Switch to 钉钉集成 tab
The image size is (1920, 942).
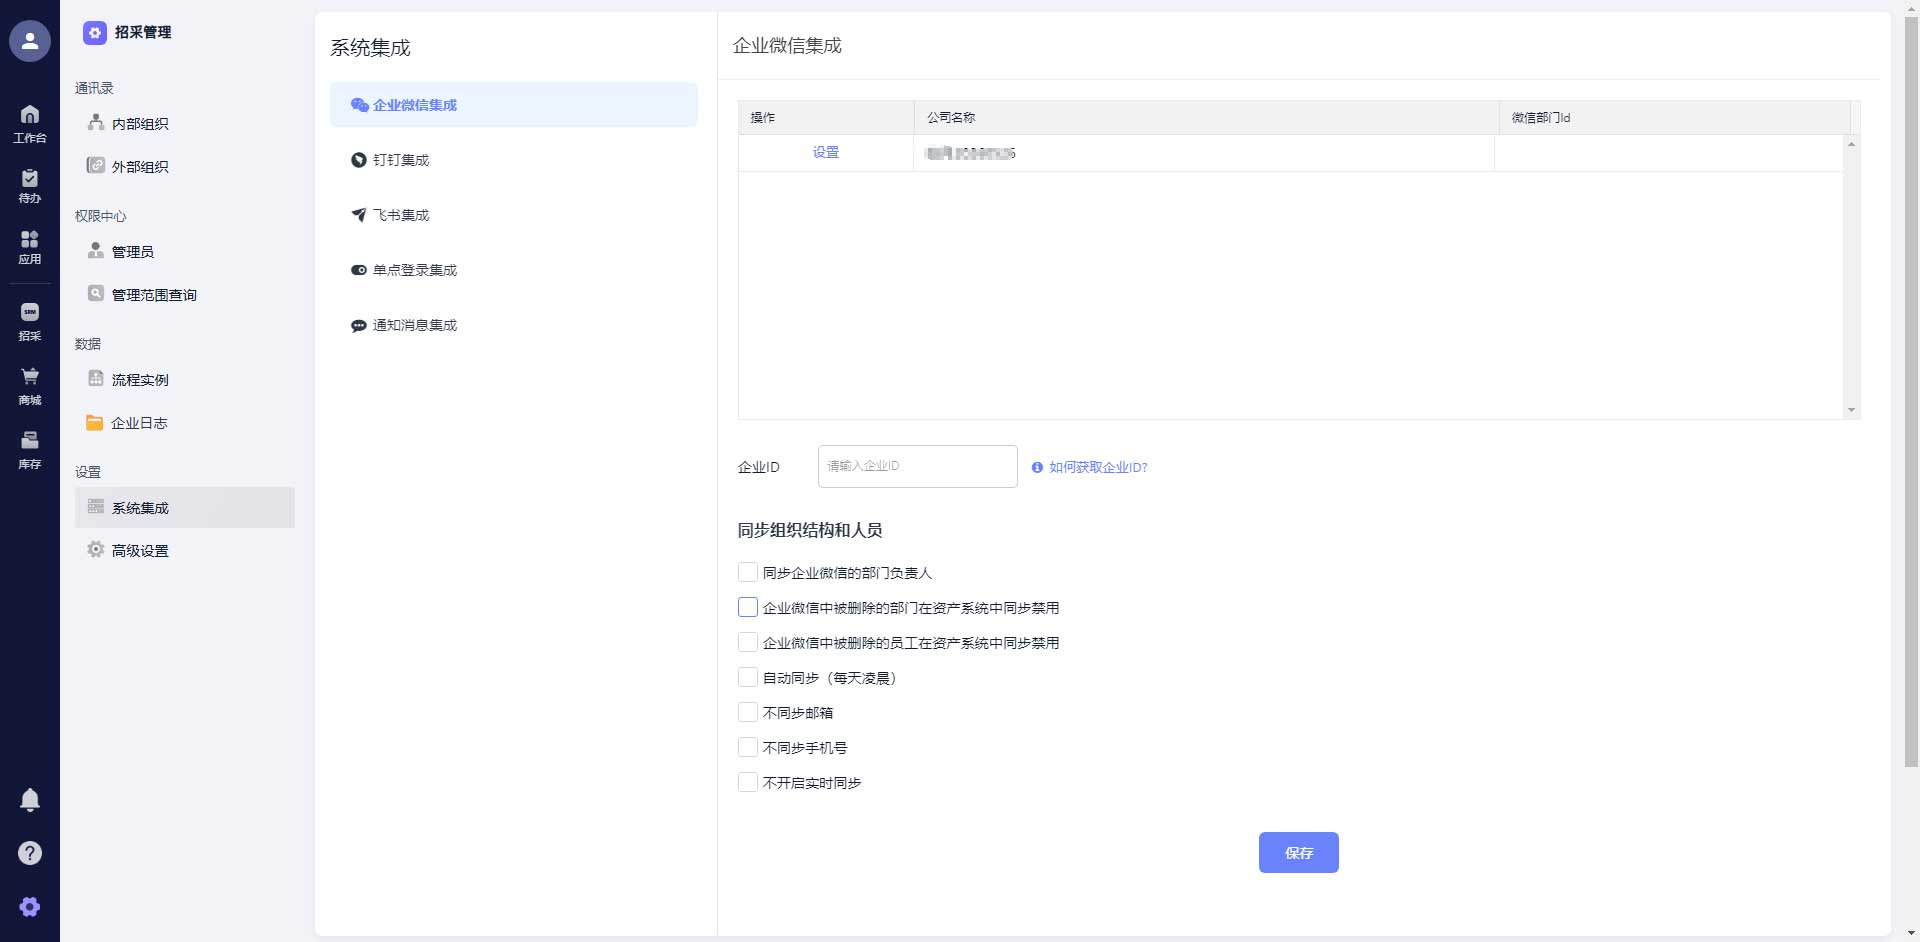(x=514, y=160)
